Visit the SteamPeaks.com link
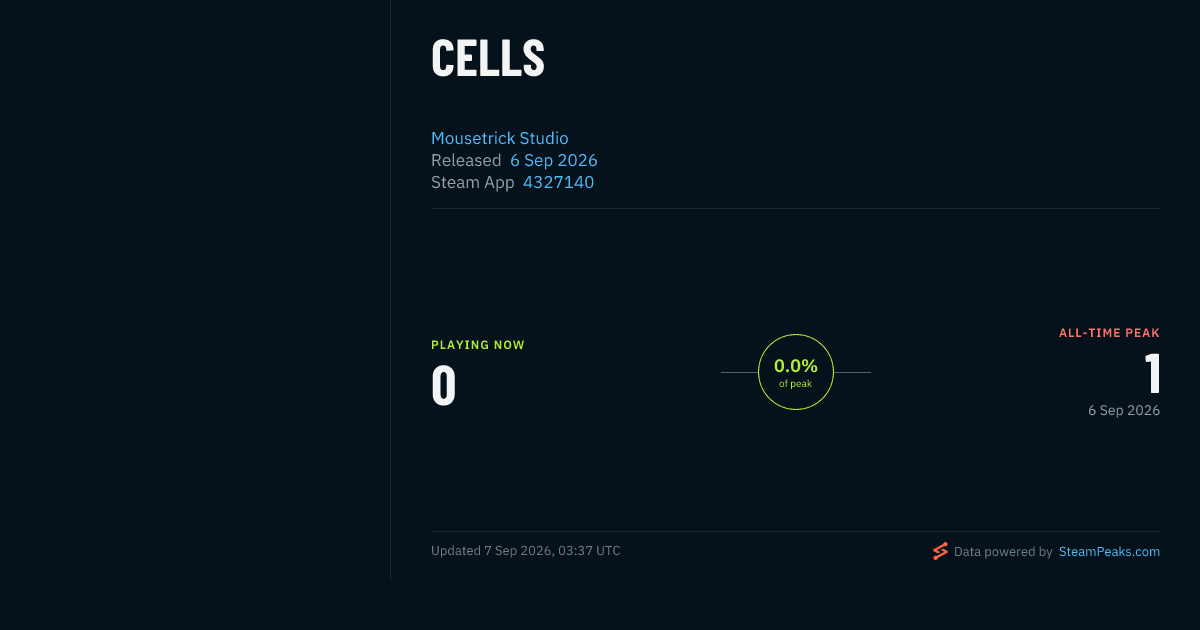Screen dimensions: 1200x630 click(x=1109, y=551)
